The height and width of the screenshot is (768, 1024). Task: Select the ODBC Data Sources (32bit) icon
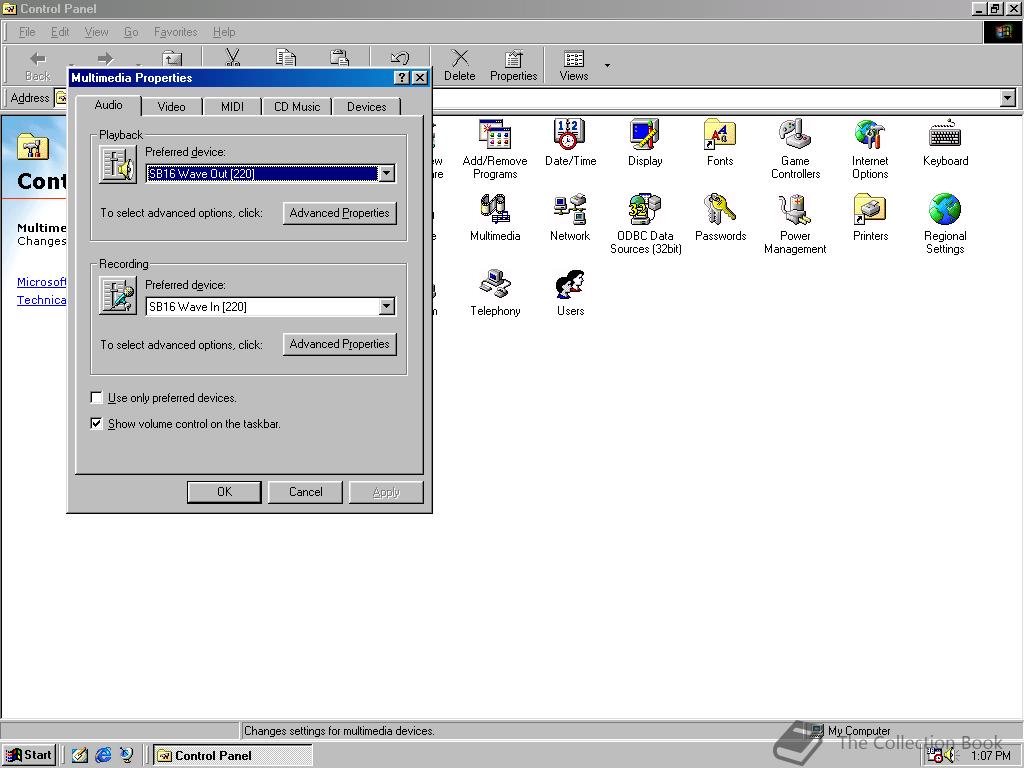[645, 223]
